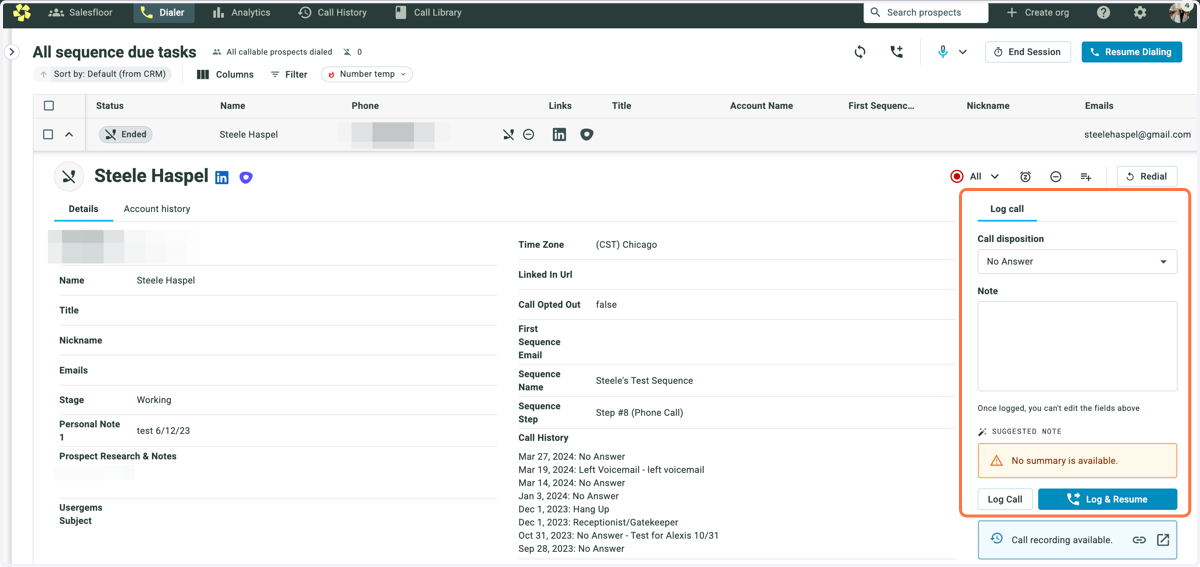Click the refresh sync icon

tap(860, 52)
